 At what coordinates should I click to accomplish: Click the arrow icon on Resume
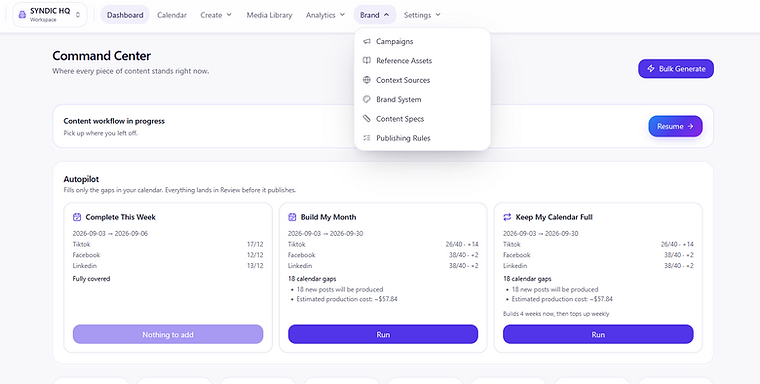pos(690,126)
